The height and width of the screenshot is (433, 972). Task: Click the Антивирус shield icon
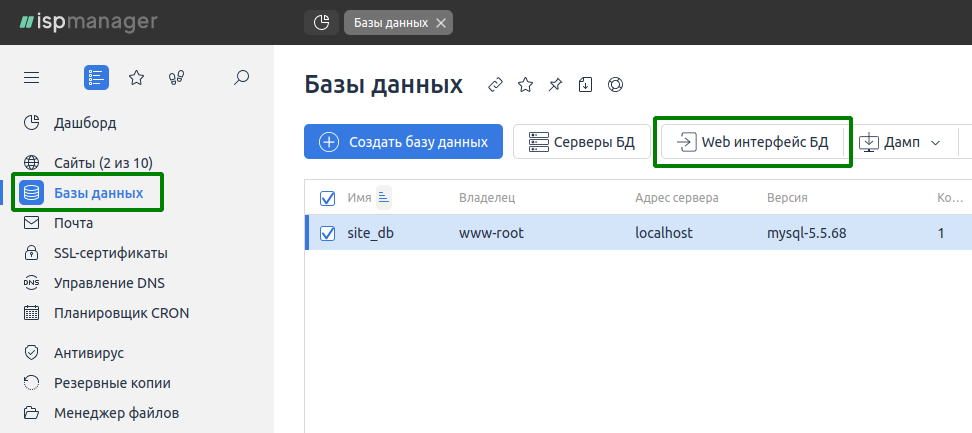pyautogui.click(x=31, y=352)
